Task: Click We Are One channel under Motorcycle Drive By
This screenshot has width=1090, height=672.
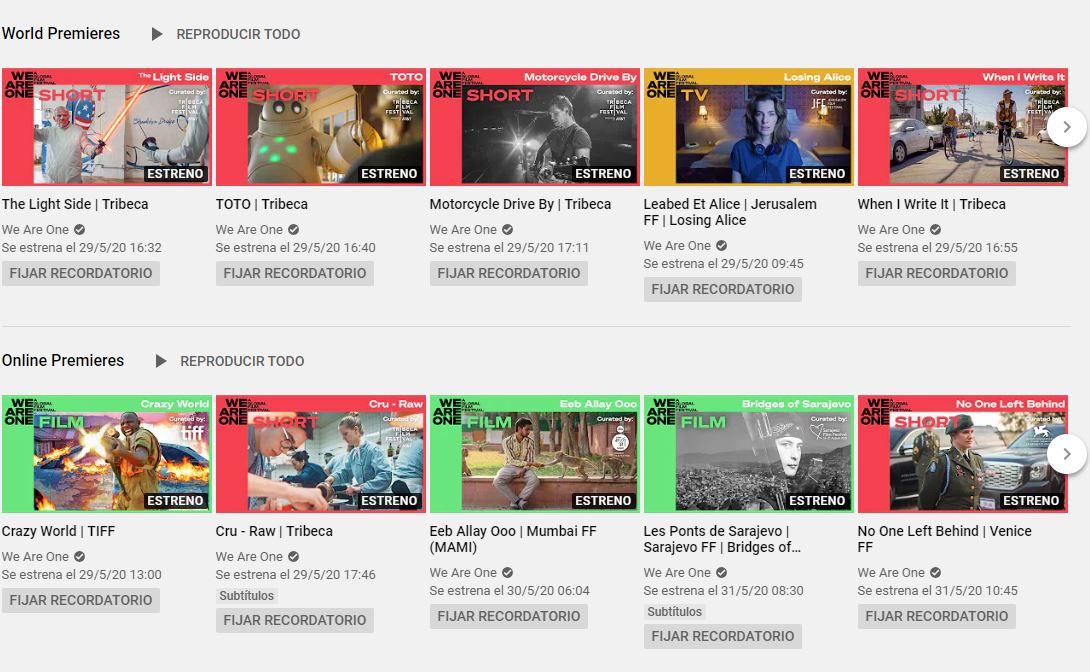Action: (x=464, y=229)
